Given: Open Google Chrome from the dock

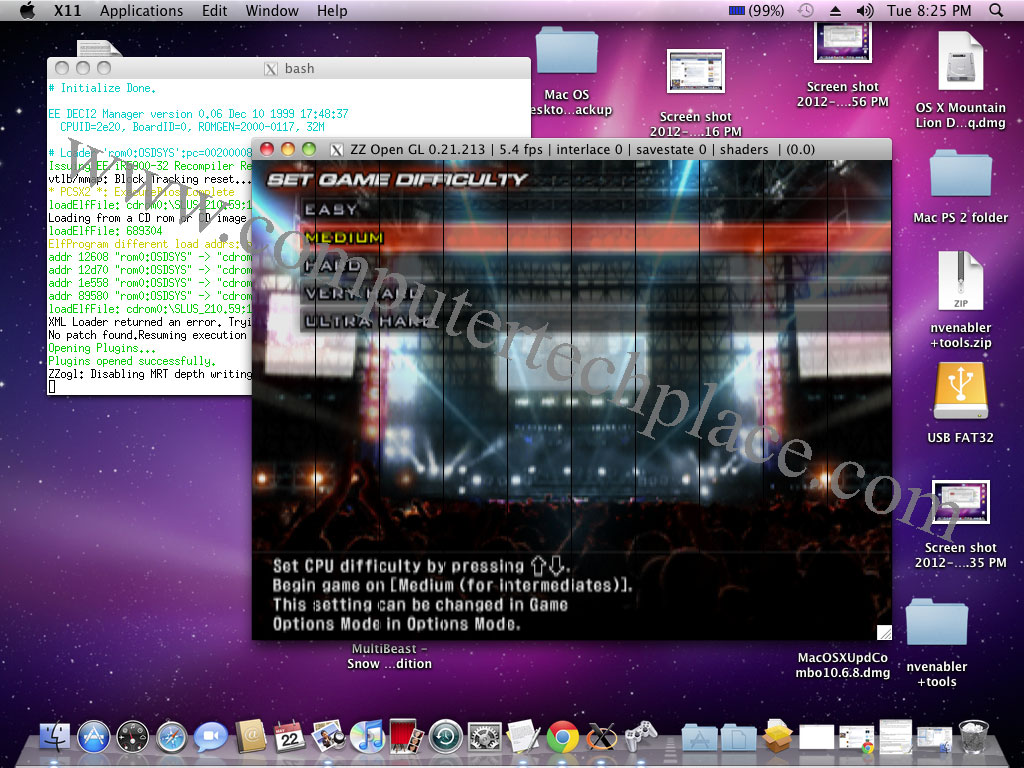Looking at the screenshot, I should pyautogui.click(x=562, y=737).
